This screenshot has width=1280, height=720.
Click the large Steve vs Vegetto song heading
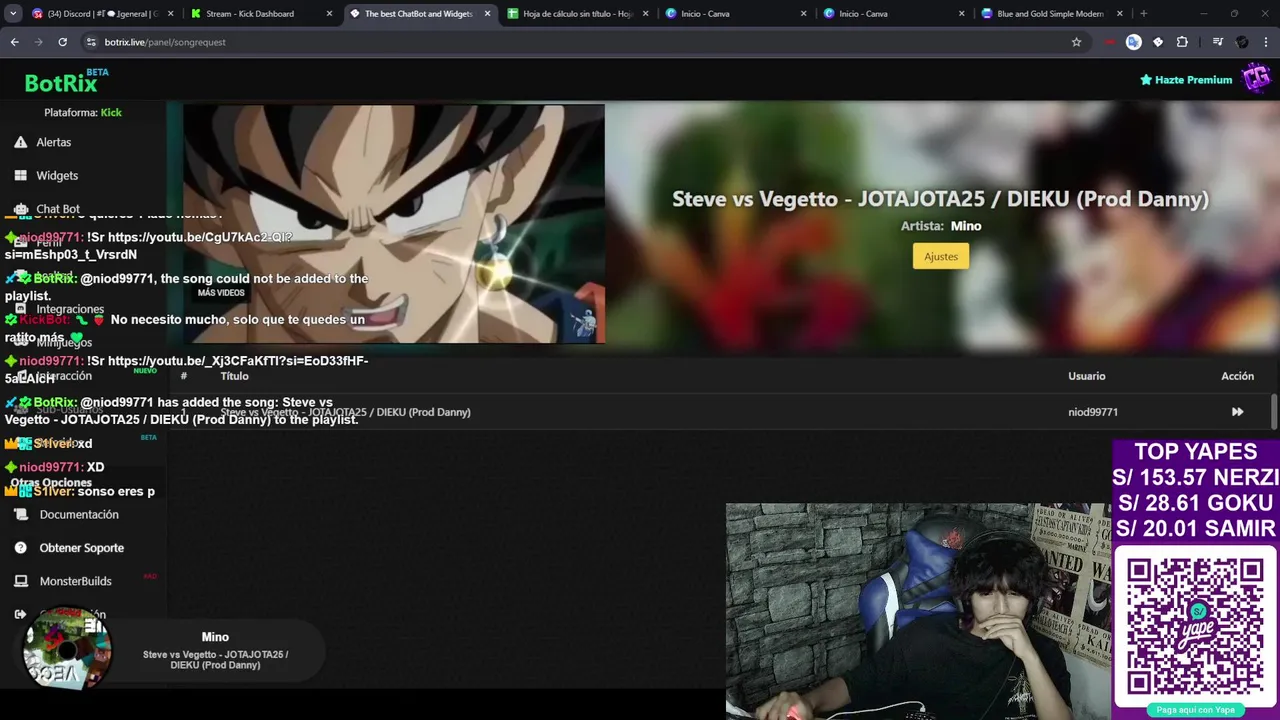pyautogui.click(x=940, y=199)
